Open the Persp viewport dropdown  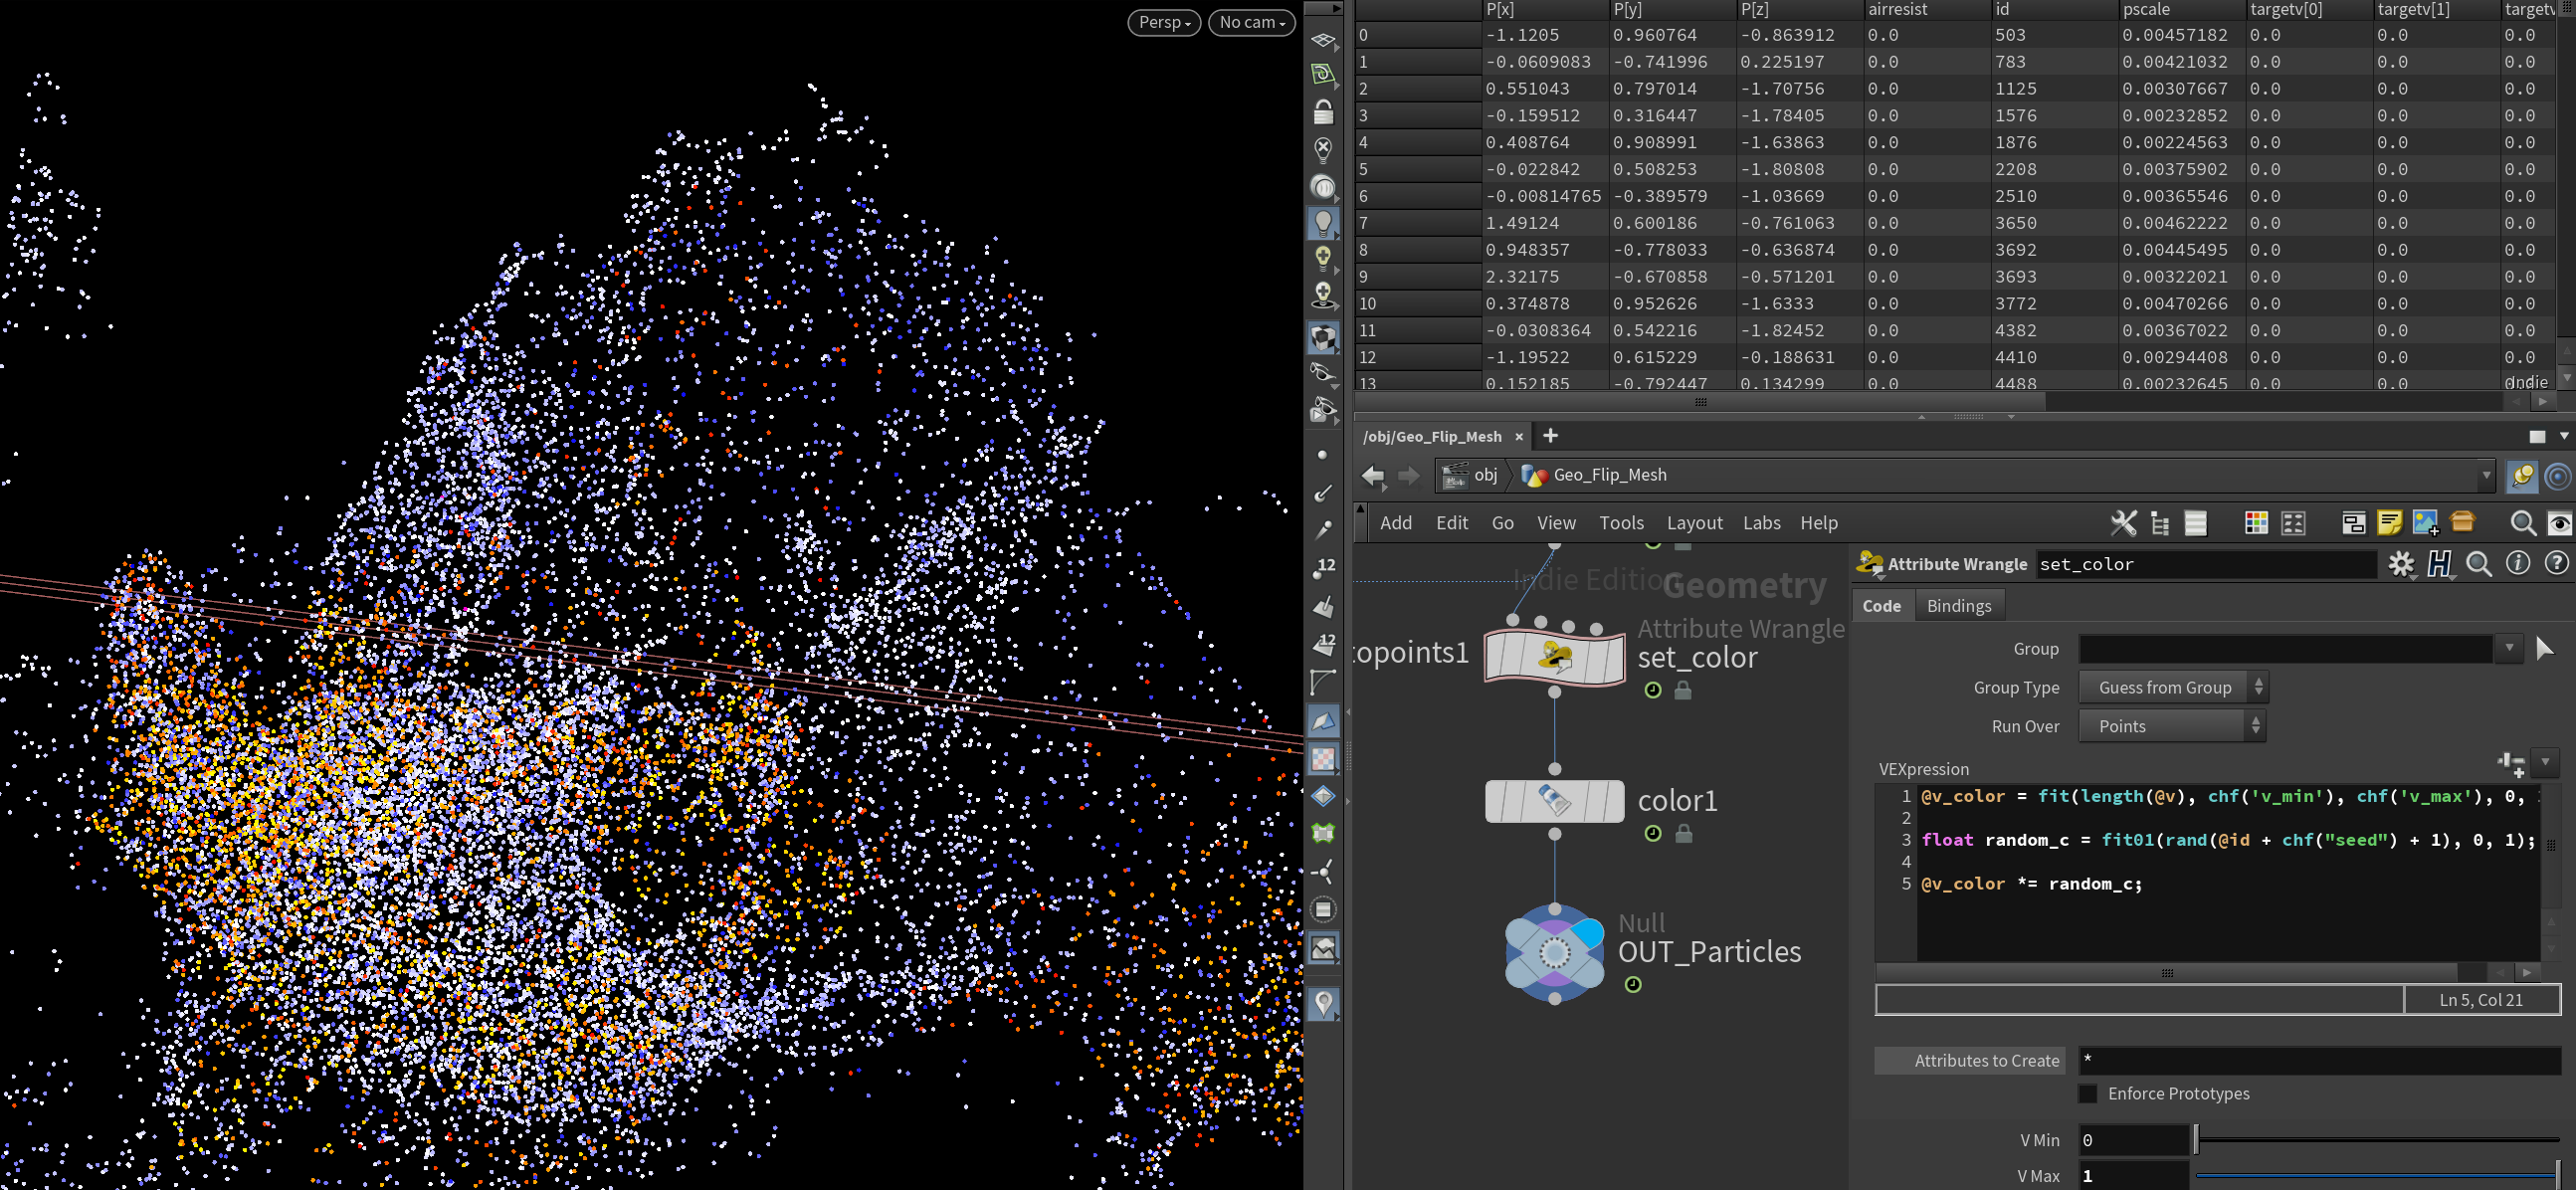1164,22
